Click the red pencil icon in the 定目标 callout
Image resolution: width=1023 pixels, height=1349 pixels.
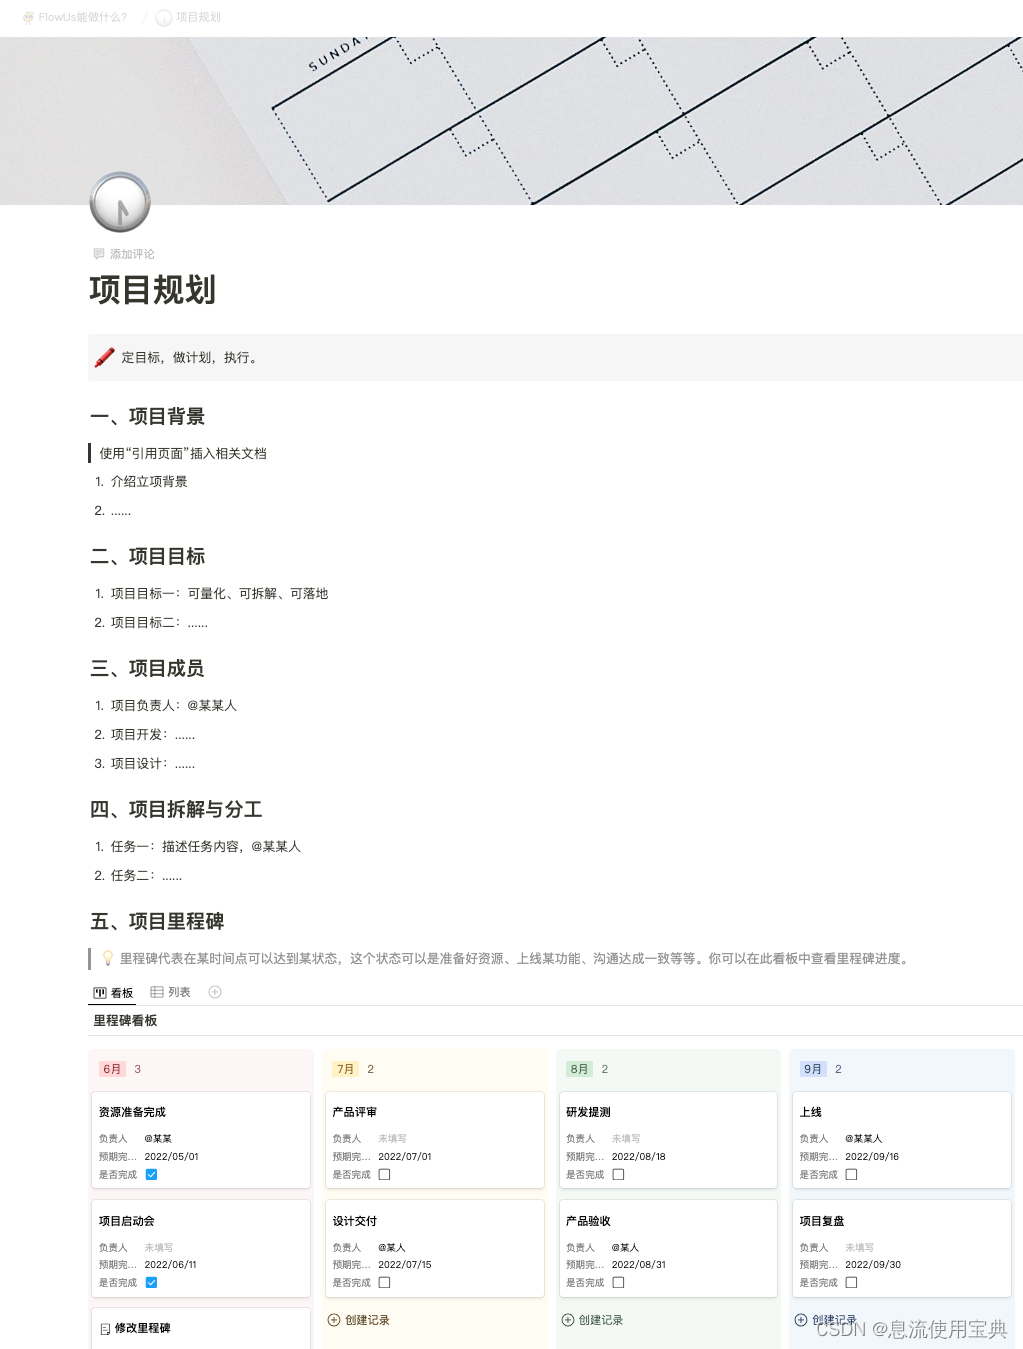coord(104,357)
